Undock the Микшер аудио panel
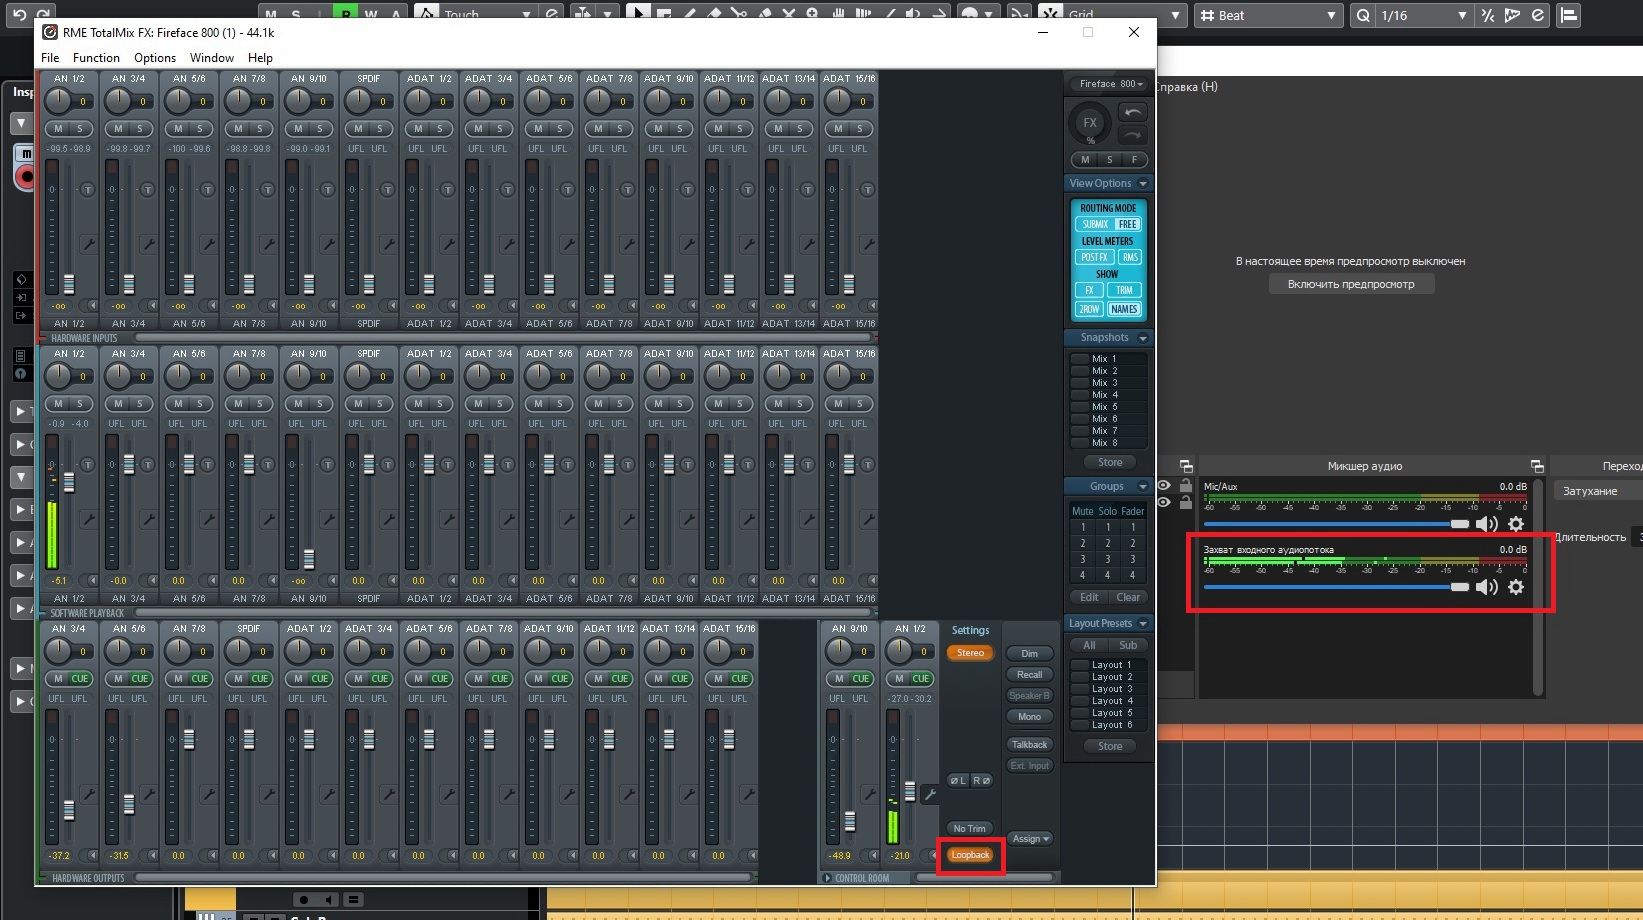This screenshot has height=920, width=1643. tap(1537, 466)
